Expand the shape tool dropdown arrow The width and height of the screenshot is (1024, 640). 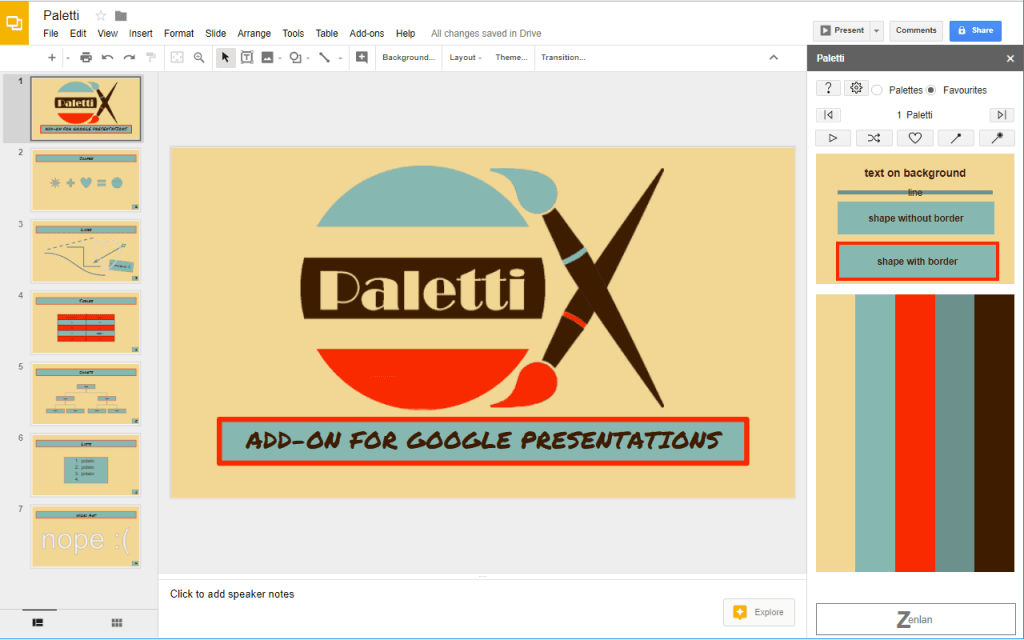coord(308,58)
